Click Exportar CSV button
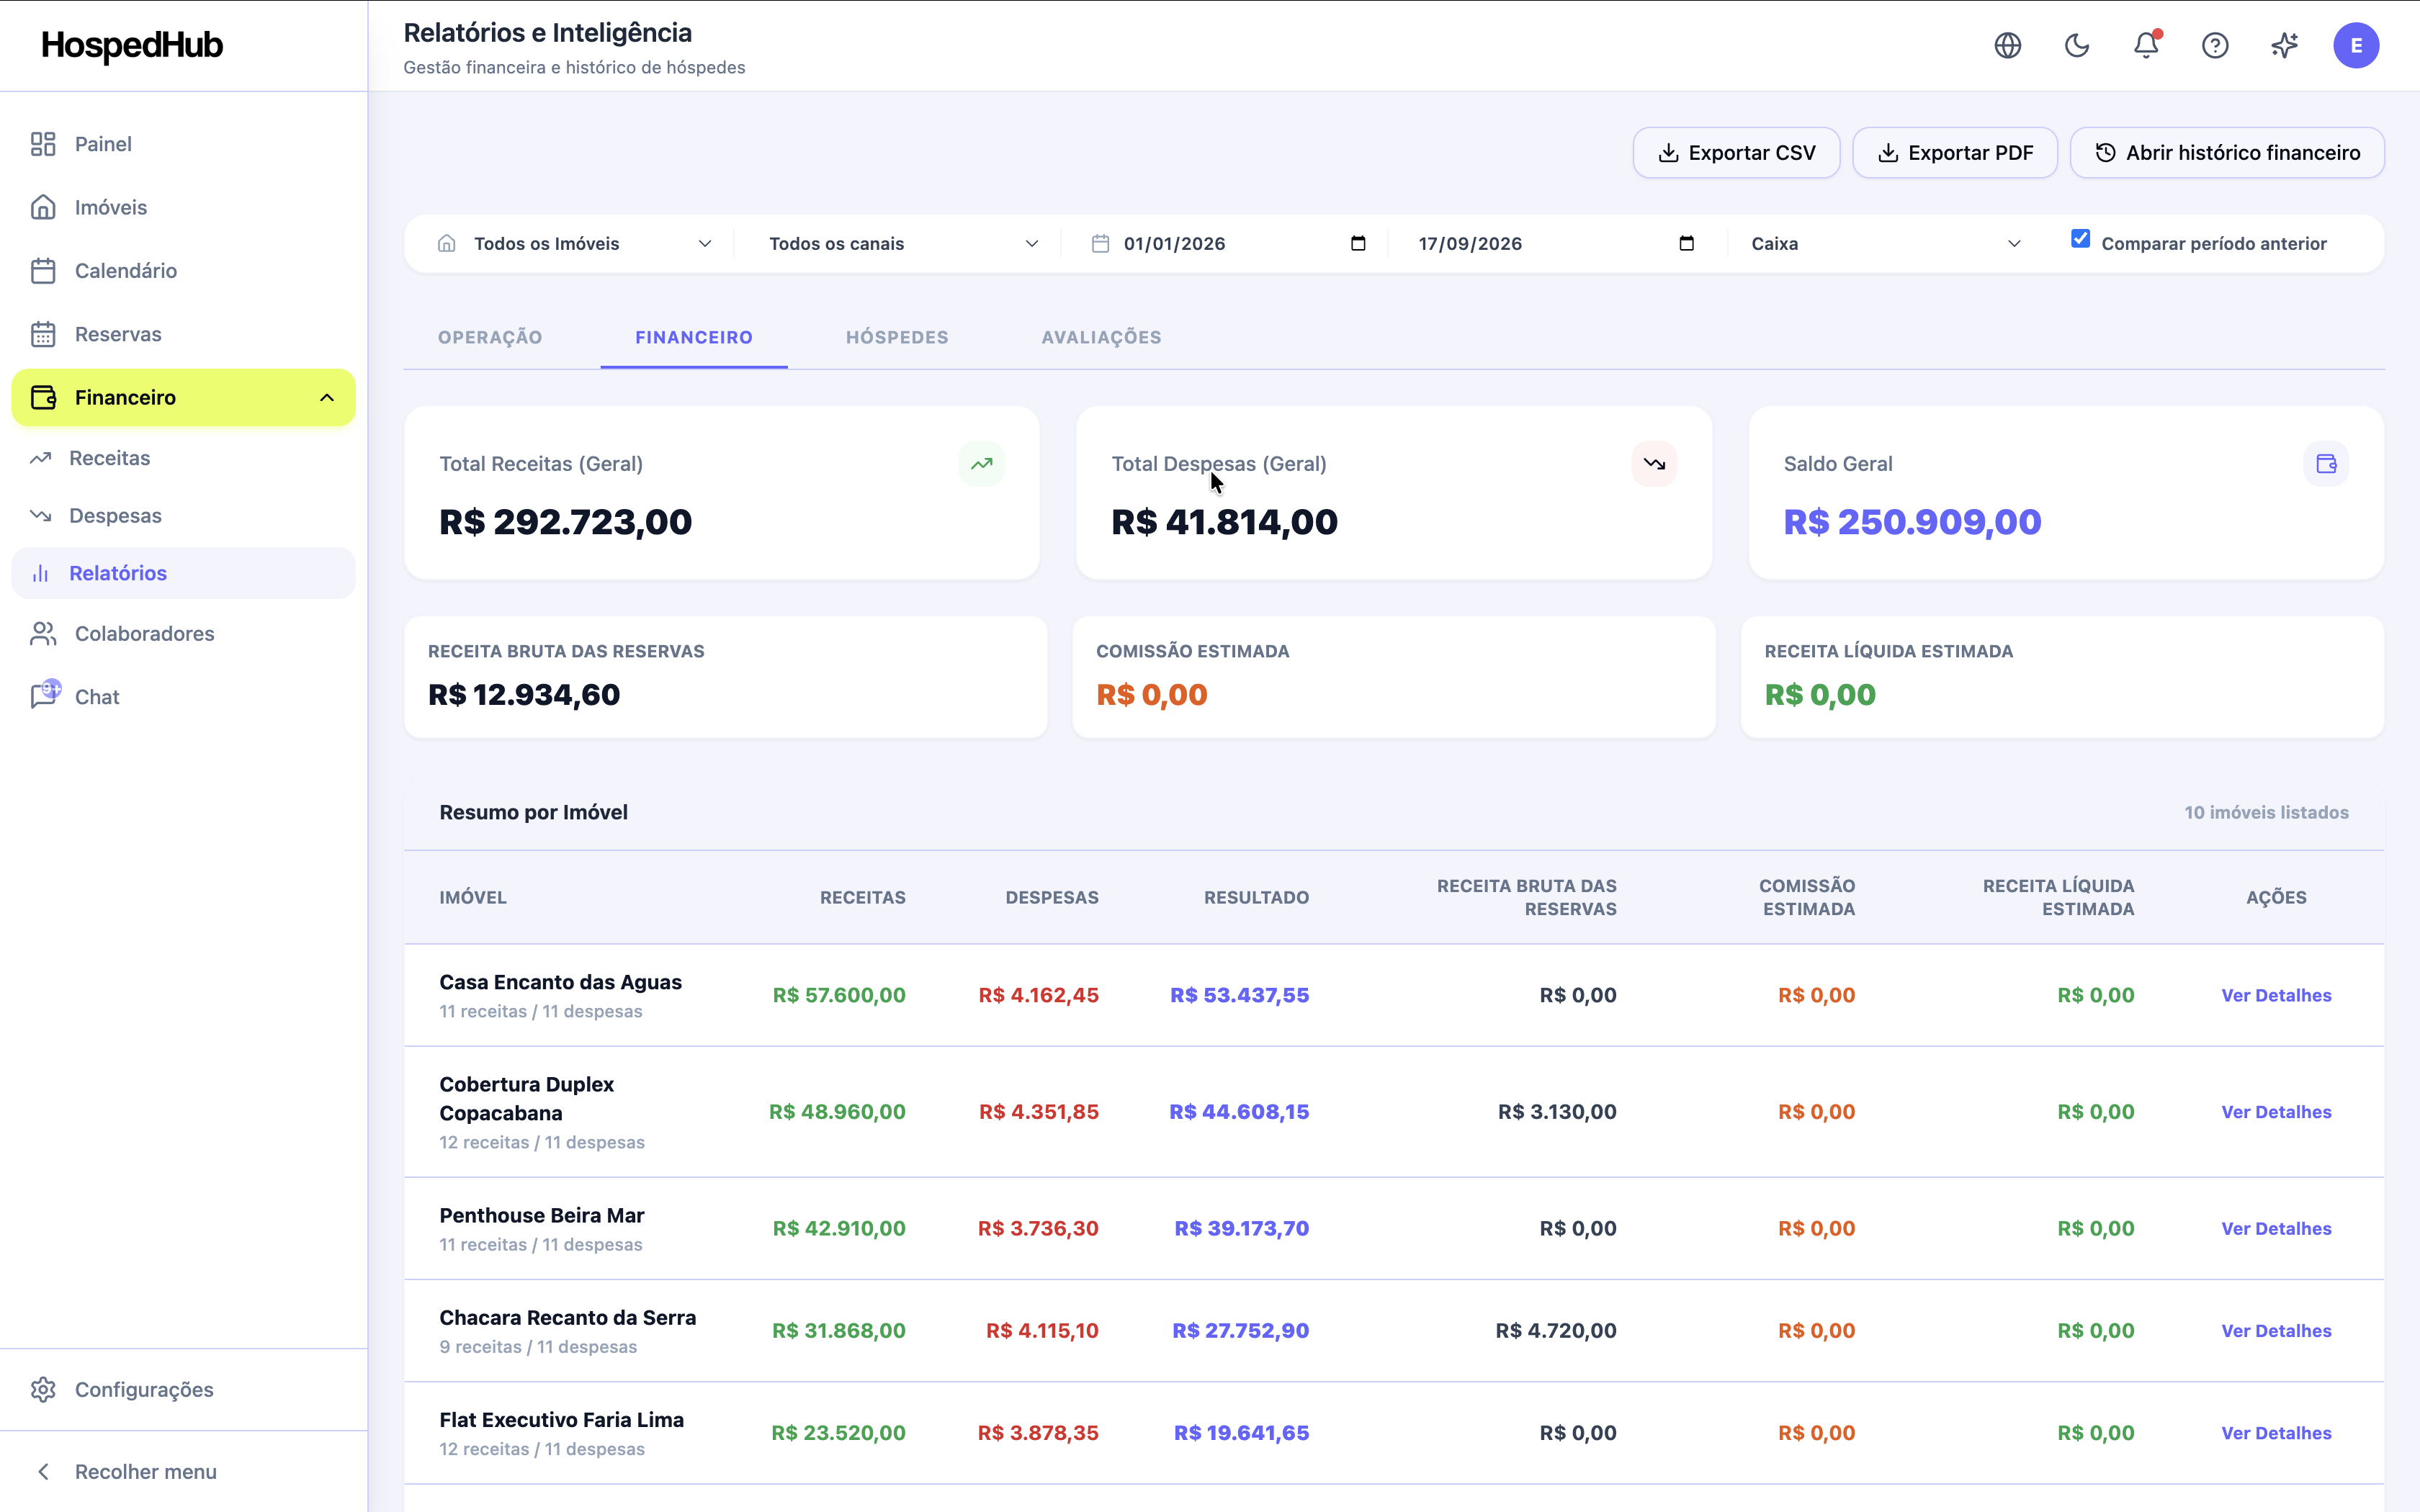This screenshot has height=1512, width=2420. pyautogui.click(x=1736, y=153)
